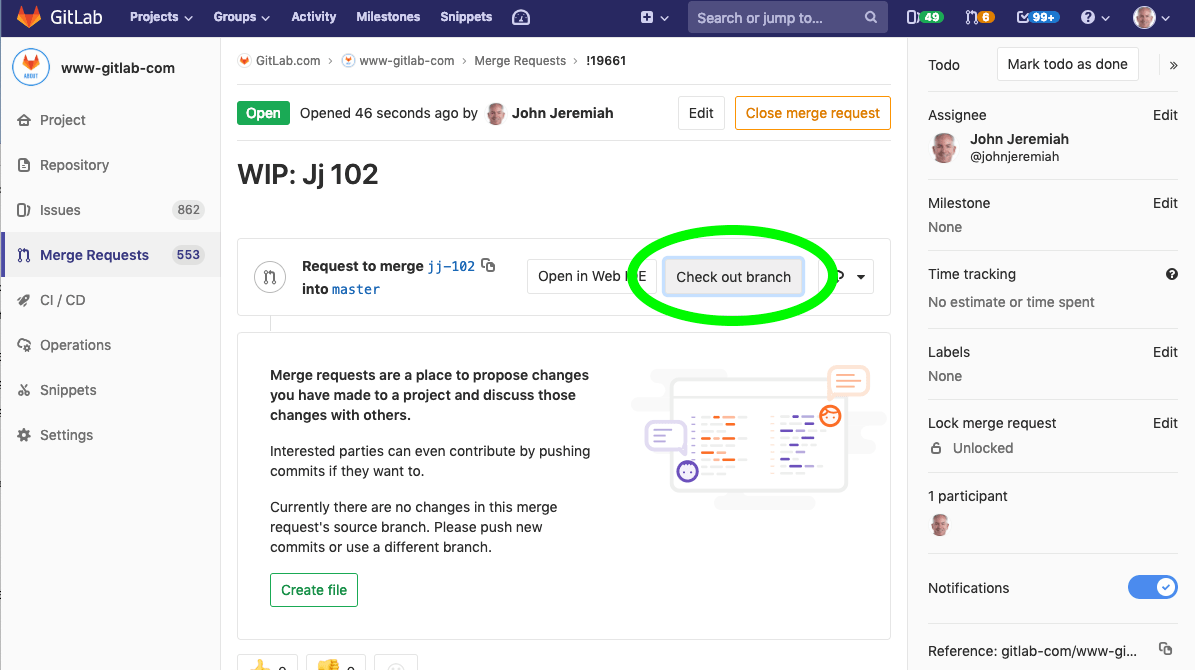This screenshot has height=670, width=1195.
Task: Click the GitLab fox logo
Action: click(28, 17)
